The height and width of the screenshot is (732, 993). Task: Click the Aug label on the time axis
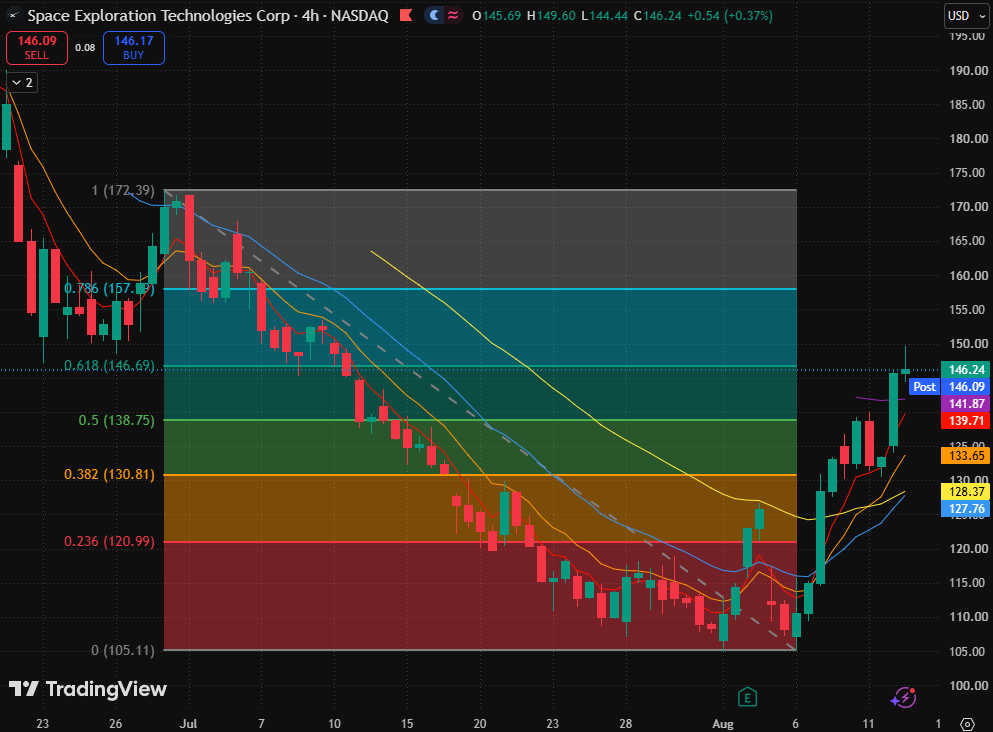pyautogui.click(x=723, y=723)
